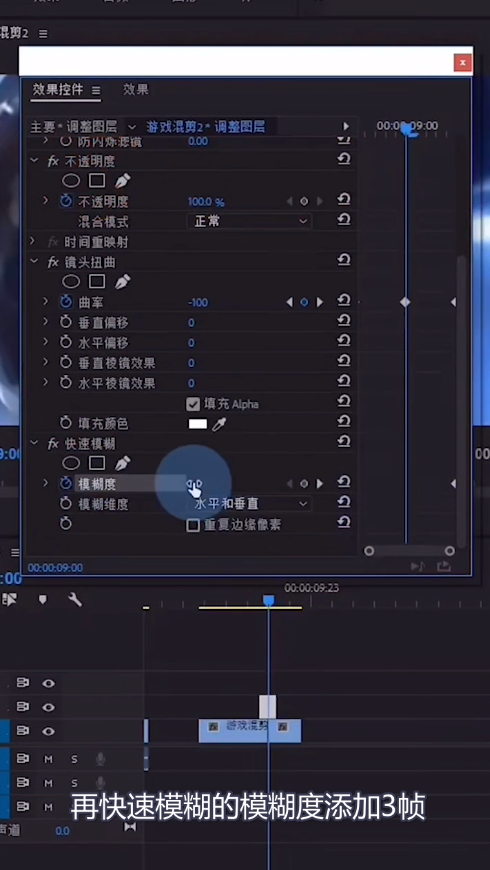Open the 填充颜色 white color swatch
Viewport: 490px width, 870px height.
tap(198, 424)
